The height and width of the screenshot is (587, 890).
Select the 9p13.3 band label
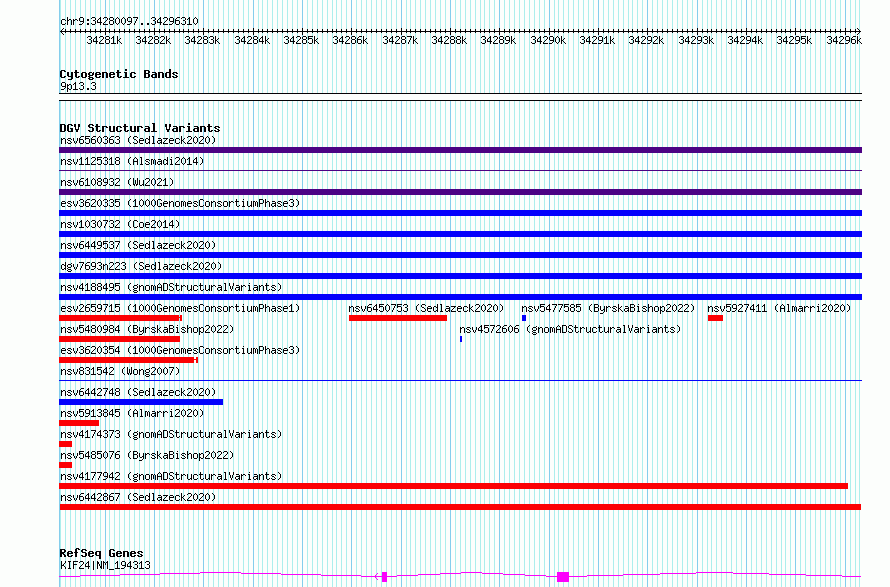click(78, 87)
